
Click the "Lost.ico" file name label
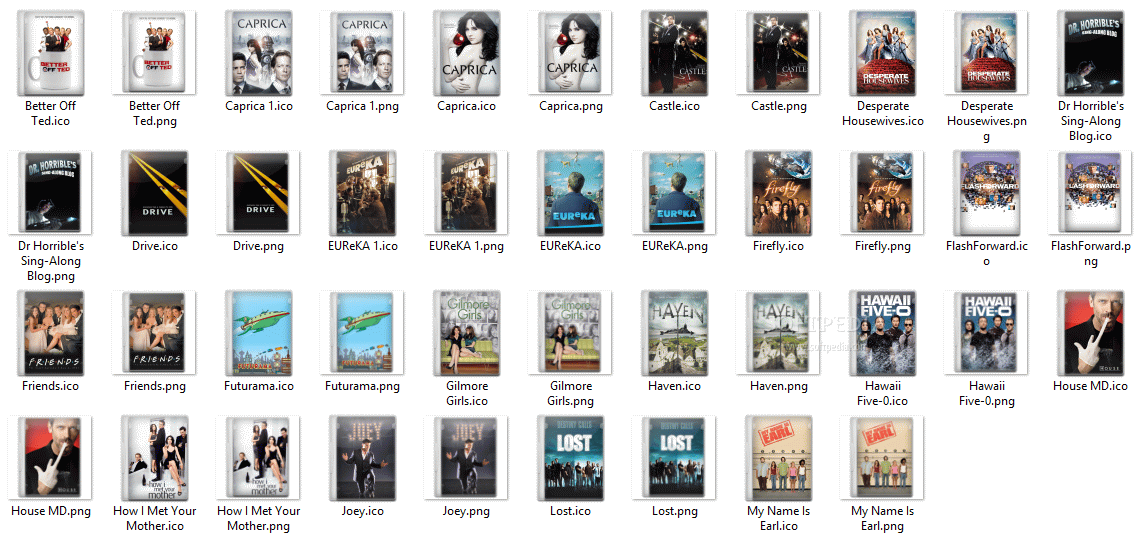tap(571, 512)
